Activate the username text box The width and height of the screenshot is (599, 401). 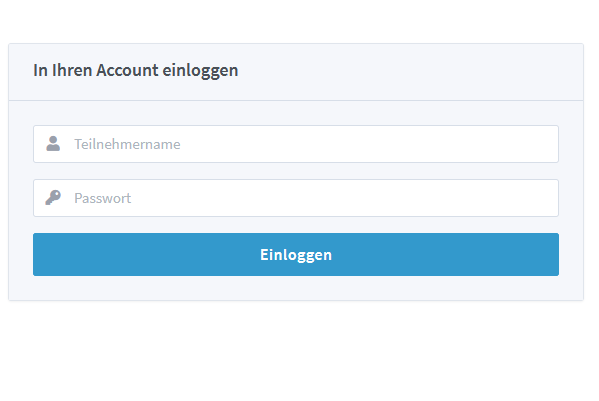pos(296,144)
